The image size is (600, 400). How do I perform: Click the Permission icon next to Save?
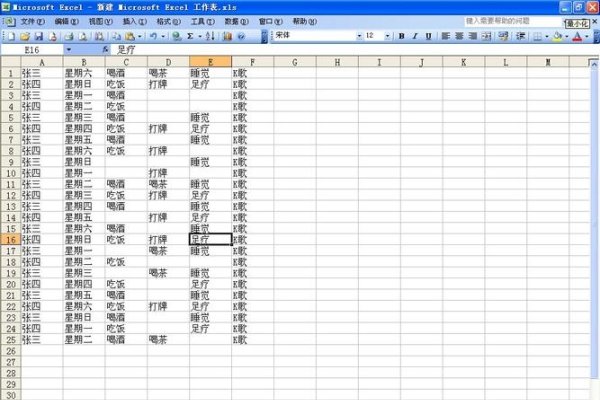pos(53,36)
